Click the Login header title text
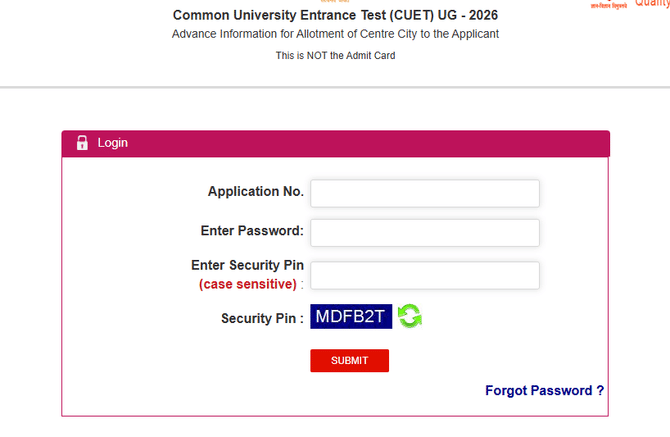The height and width of the screenshot is (437, 670). point(113,143)
